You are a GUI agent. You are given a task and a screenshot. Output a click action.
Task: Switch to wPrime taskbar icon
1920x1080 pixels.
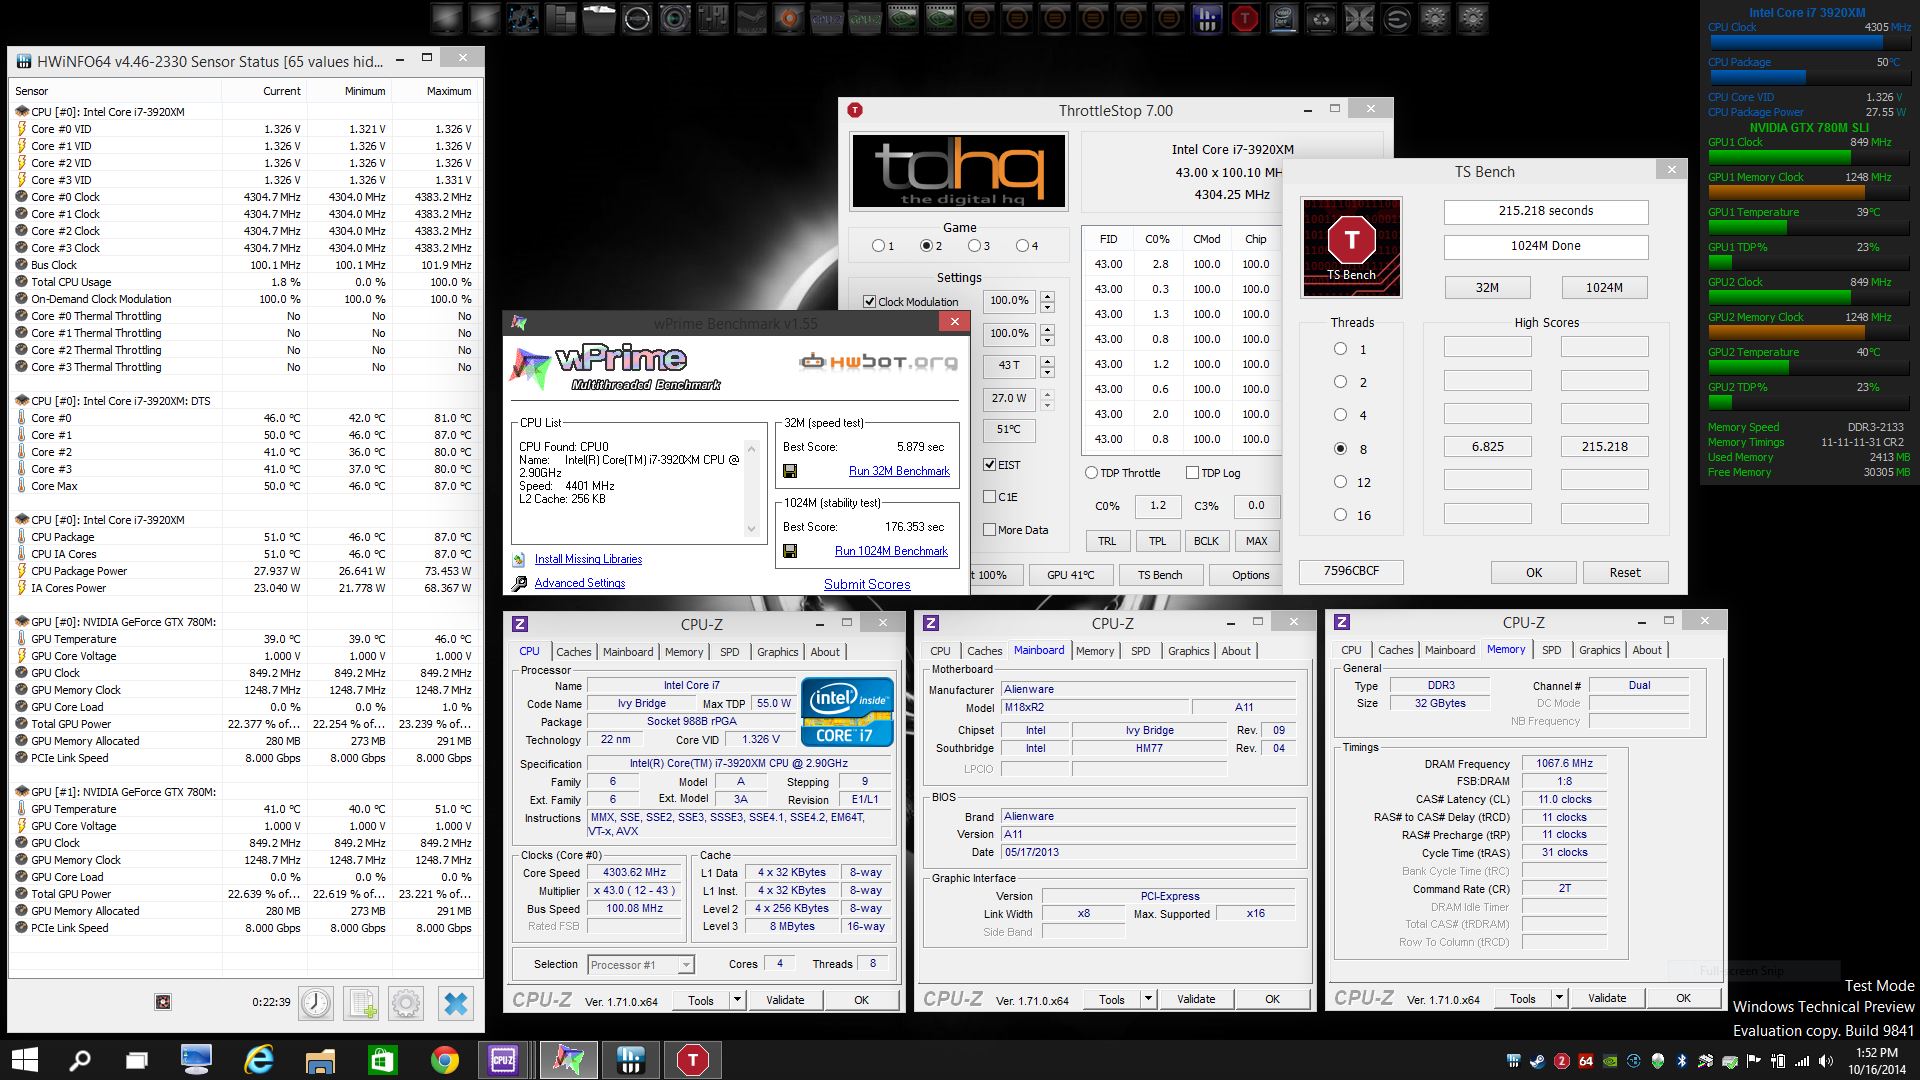[568, 1060]
